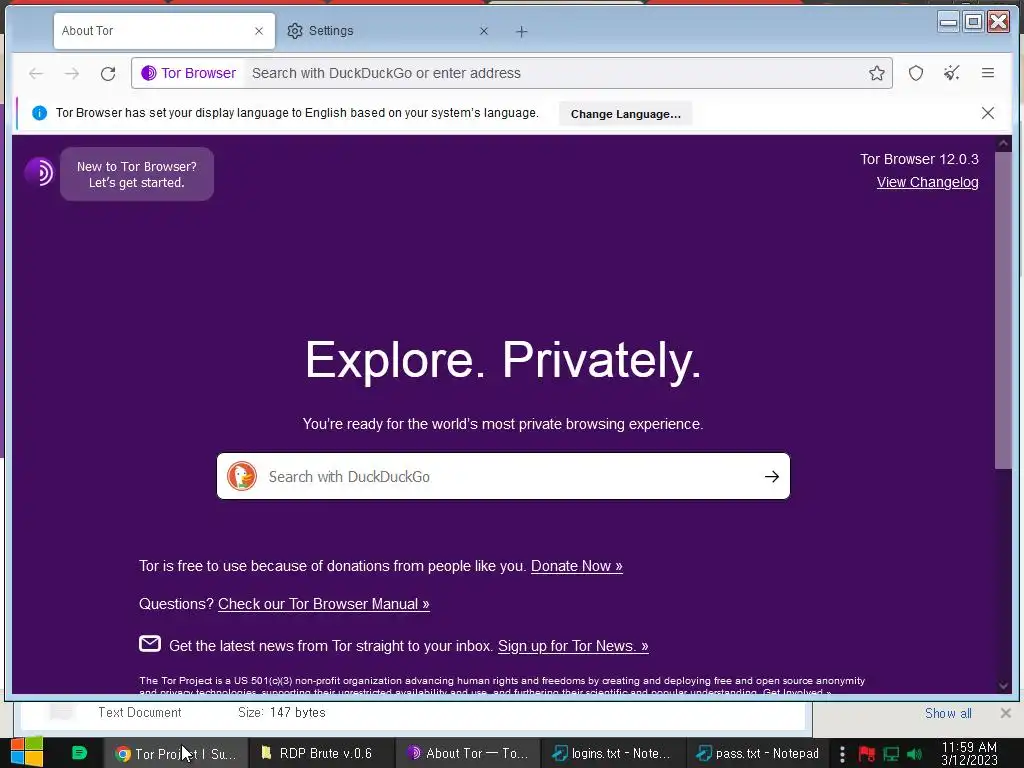
Task: Click the Change Language button
Action: pos(625,114)
